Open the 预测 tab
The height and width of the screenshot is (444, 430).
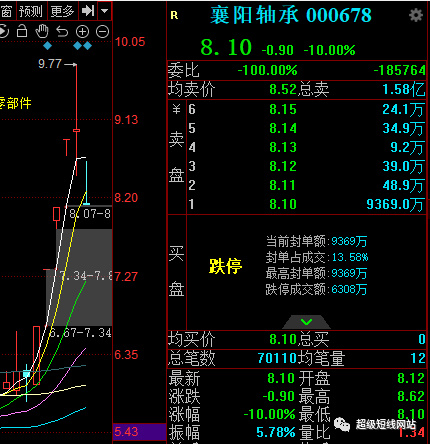(31, 11)
